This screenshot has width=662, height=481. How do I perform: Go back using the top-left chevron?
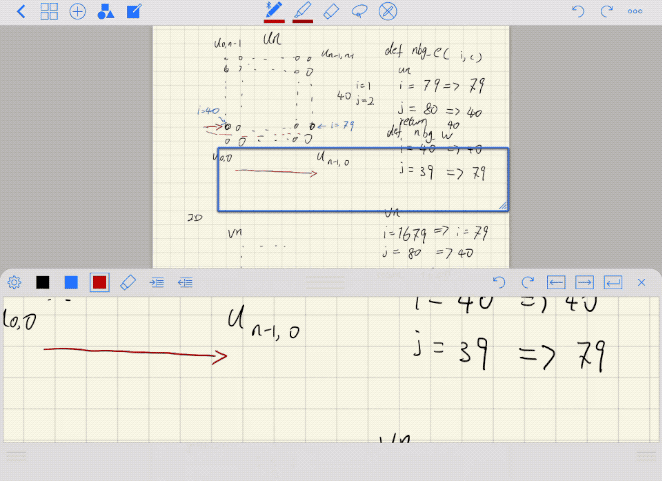pyautogui.click(x=21, y=11)
